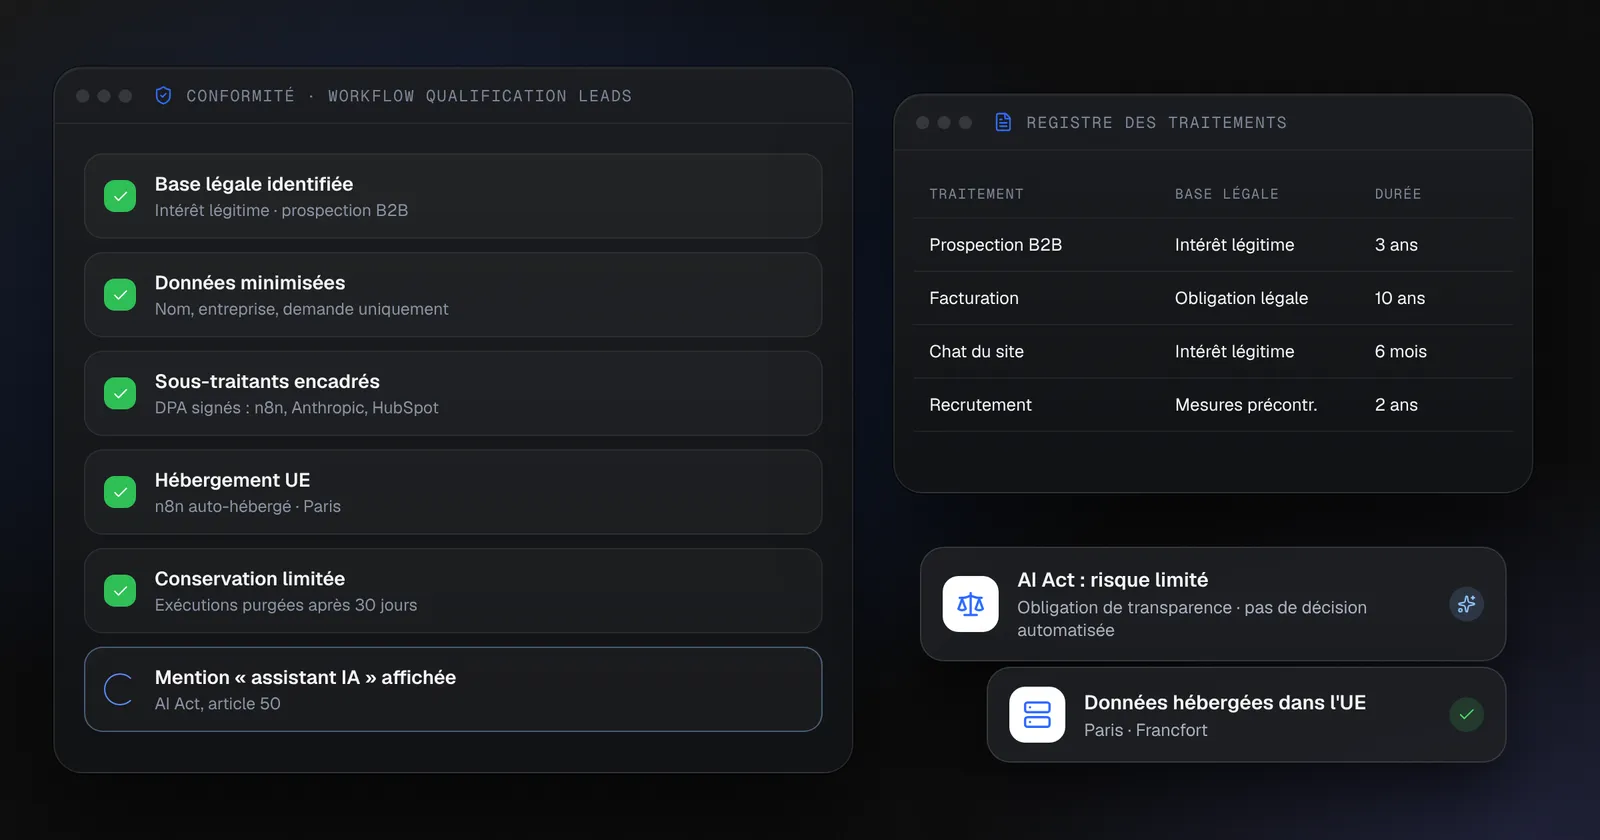Click the Base légale column header
1600x840 pixels.
[x=1227, y=194]
